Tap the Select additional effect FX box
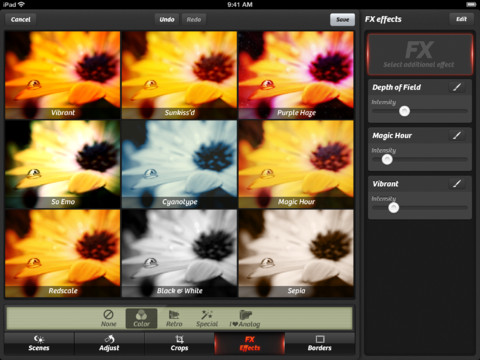 pyautogui.click(x=420, y=54)
